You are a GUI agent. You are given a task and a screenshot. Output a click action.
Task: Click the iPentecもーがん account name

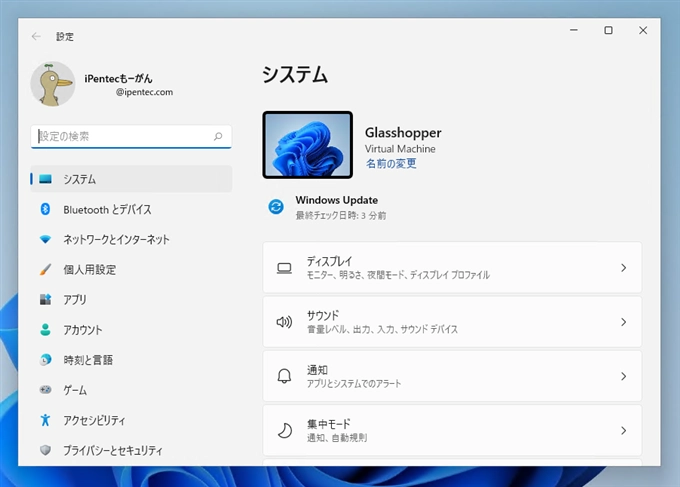[118, 78]
